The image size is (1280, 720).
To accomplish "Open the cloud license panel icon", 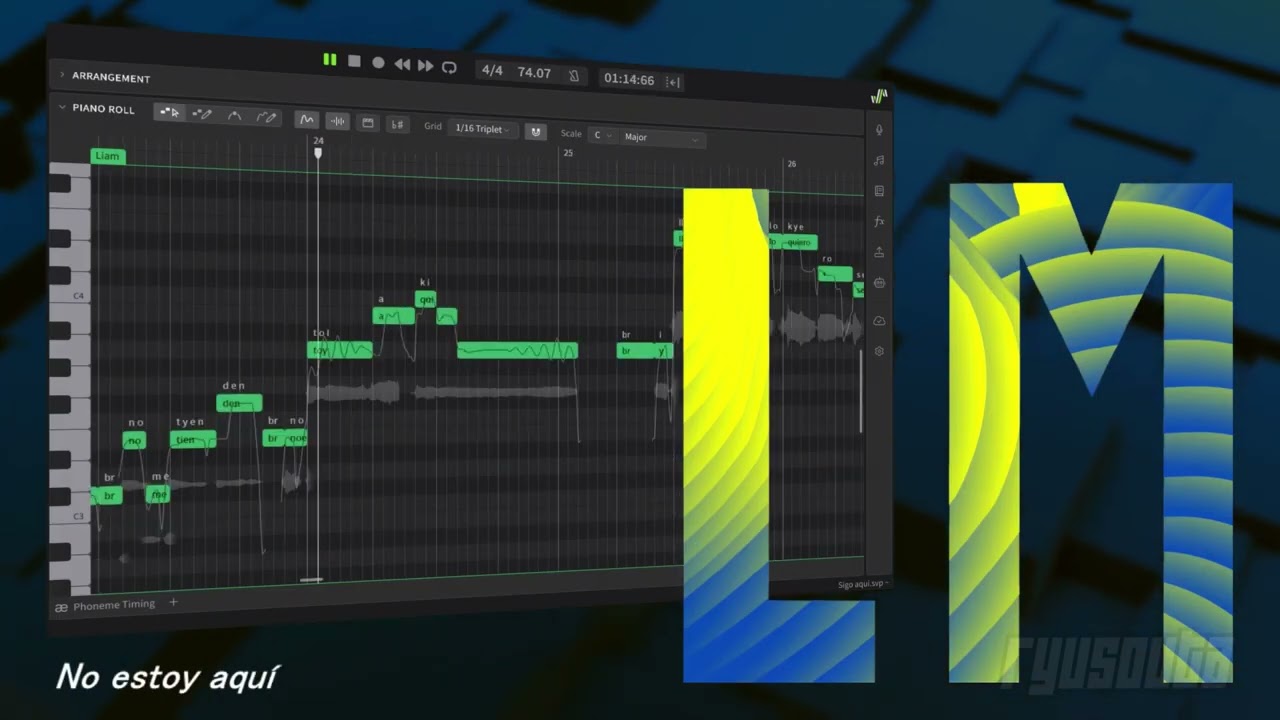I will pyautogui.click(x=879, y=320).
